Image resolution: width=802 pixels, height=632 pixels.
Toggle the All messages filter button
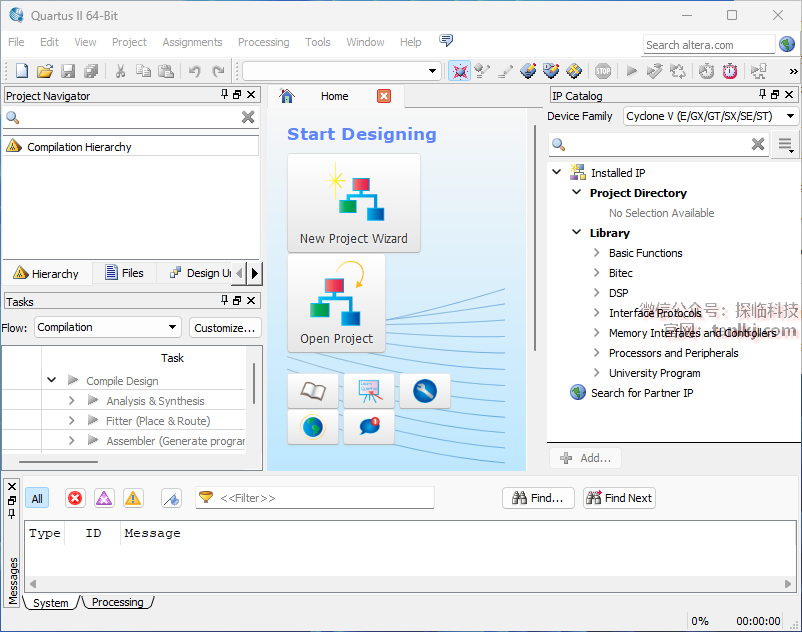pos(37,498)
